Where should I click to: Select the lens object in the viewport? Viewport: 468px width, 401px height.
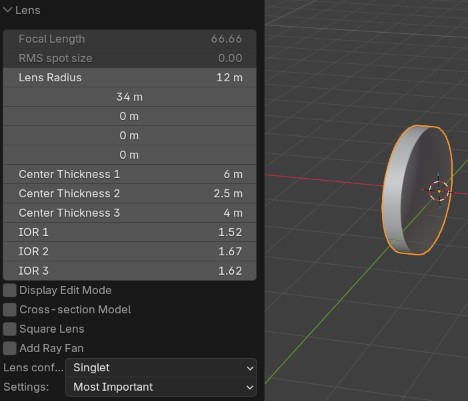coord(417,190)
